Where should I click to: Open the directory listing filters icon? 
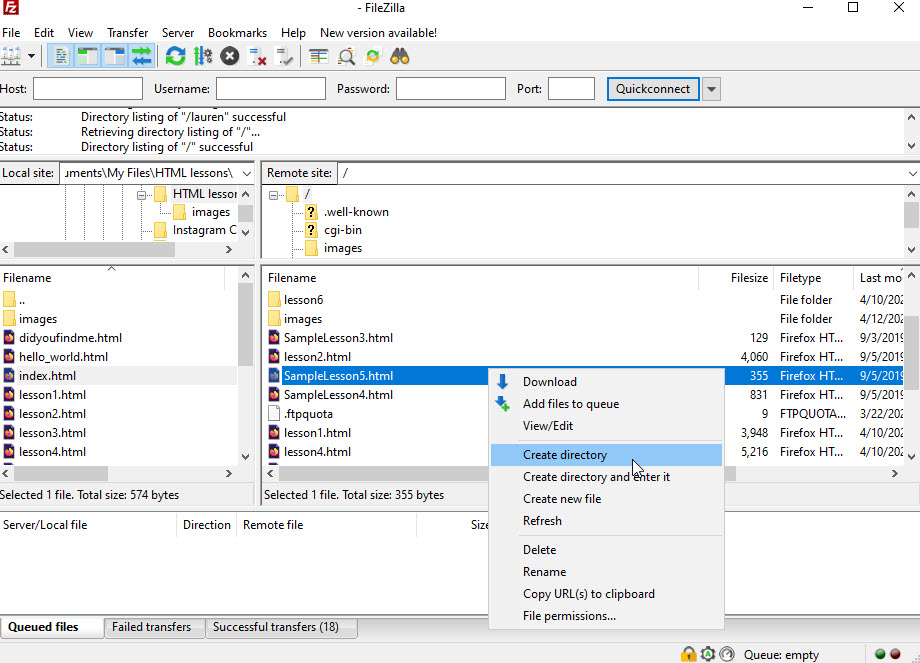319,57
